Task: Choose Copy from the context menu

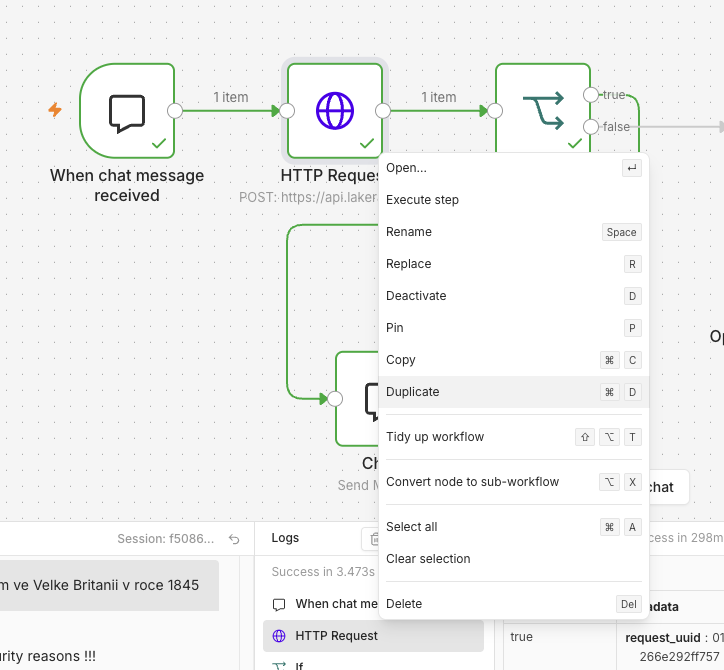Action: pos(514,360)
